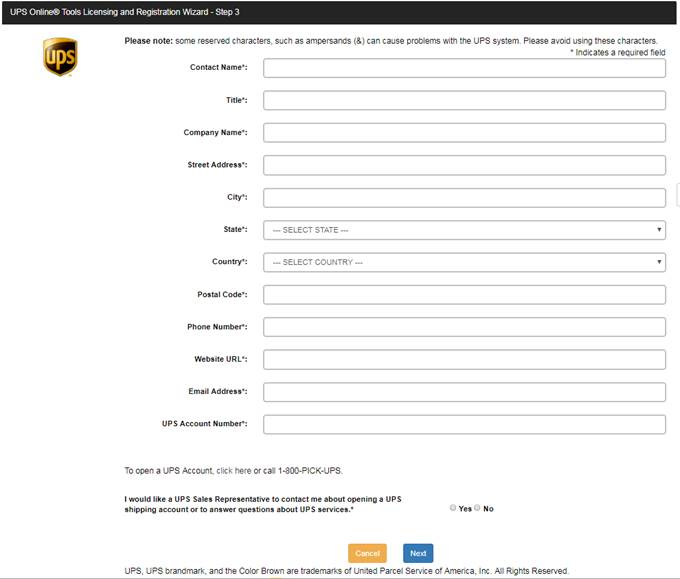Open the SELECT STATE dropdown
Image resolution: width=680 pixels, height=579 pixels.
(464, 230)
